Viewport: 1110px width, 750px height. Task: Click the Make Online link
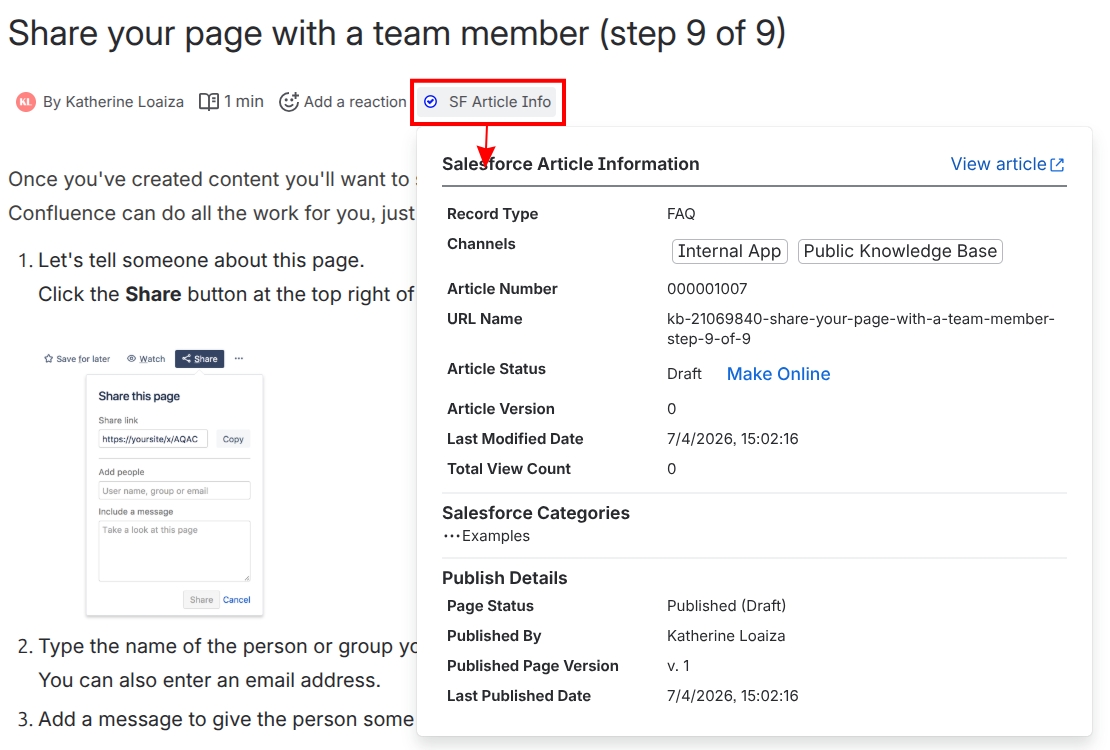pos(778,374)
